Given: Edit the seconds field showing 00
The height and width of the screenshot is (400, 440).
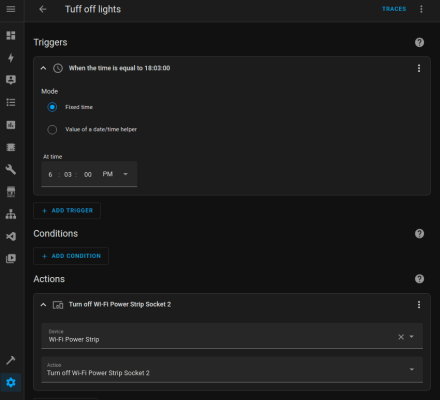Looking at the screenshot, I should pos(88,174).
